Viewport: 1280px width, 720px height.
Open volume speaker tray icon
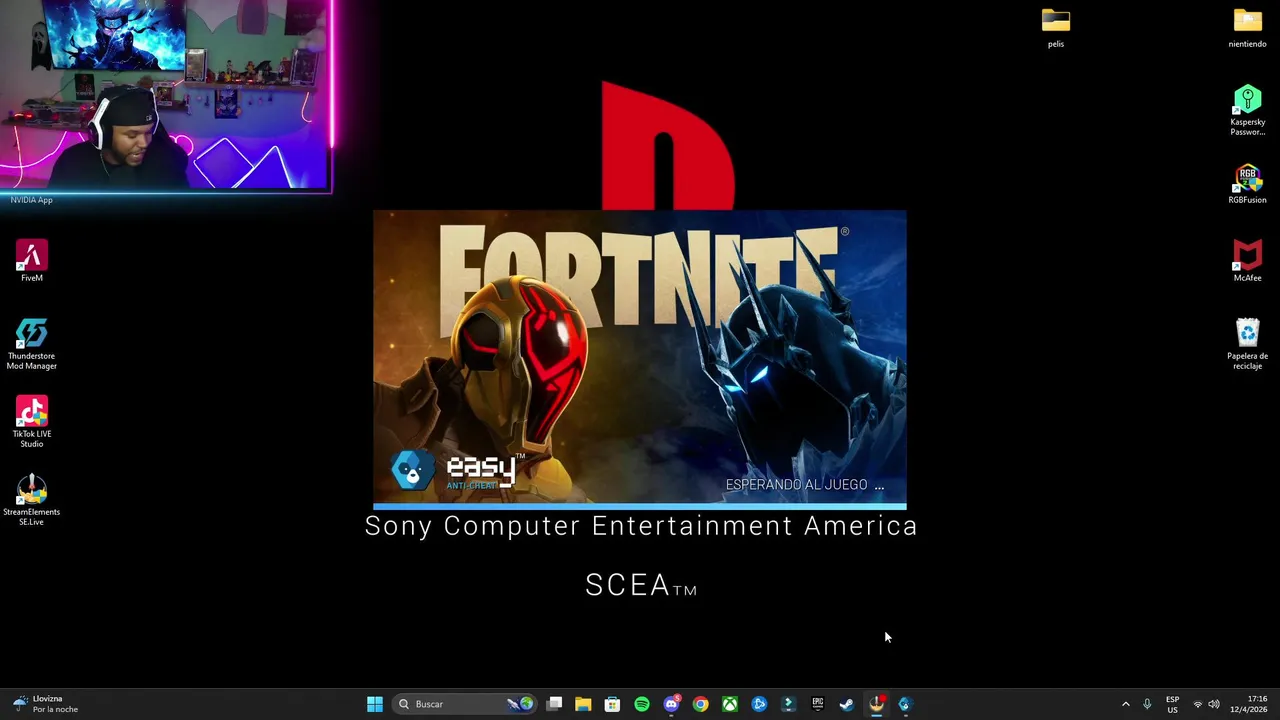(1214, 704)
